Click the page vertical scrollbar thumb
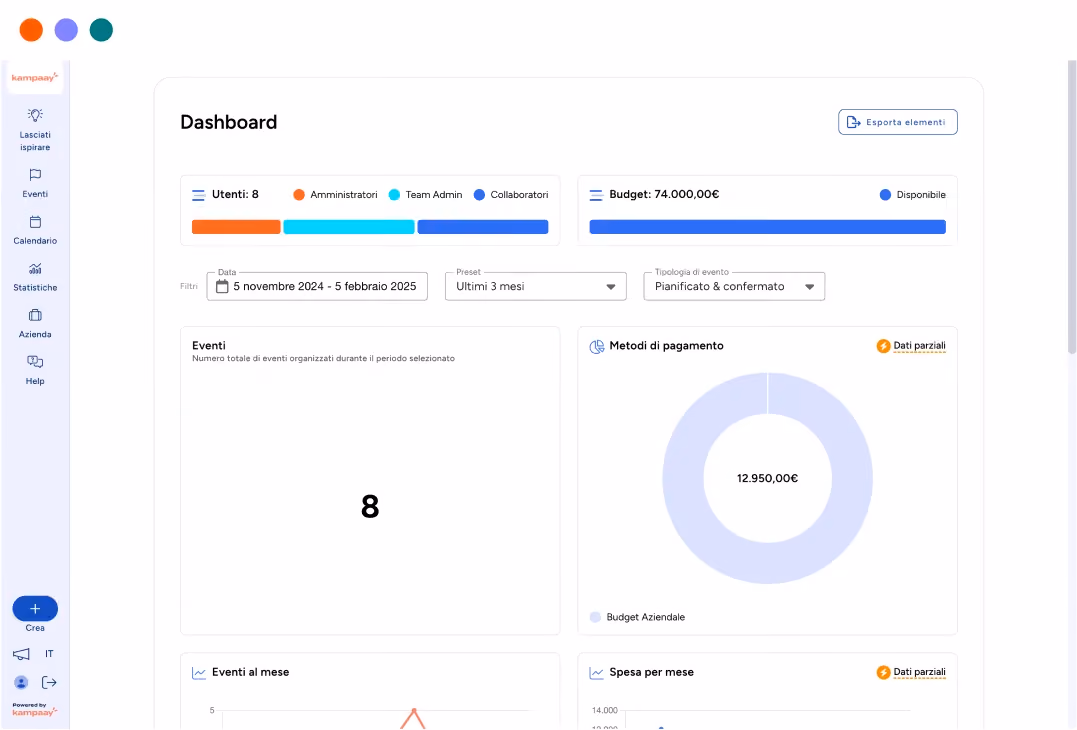The image size is (1077, 730). [x=1072, y=207]
